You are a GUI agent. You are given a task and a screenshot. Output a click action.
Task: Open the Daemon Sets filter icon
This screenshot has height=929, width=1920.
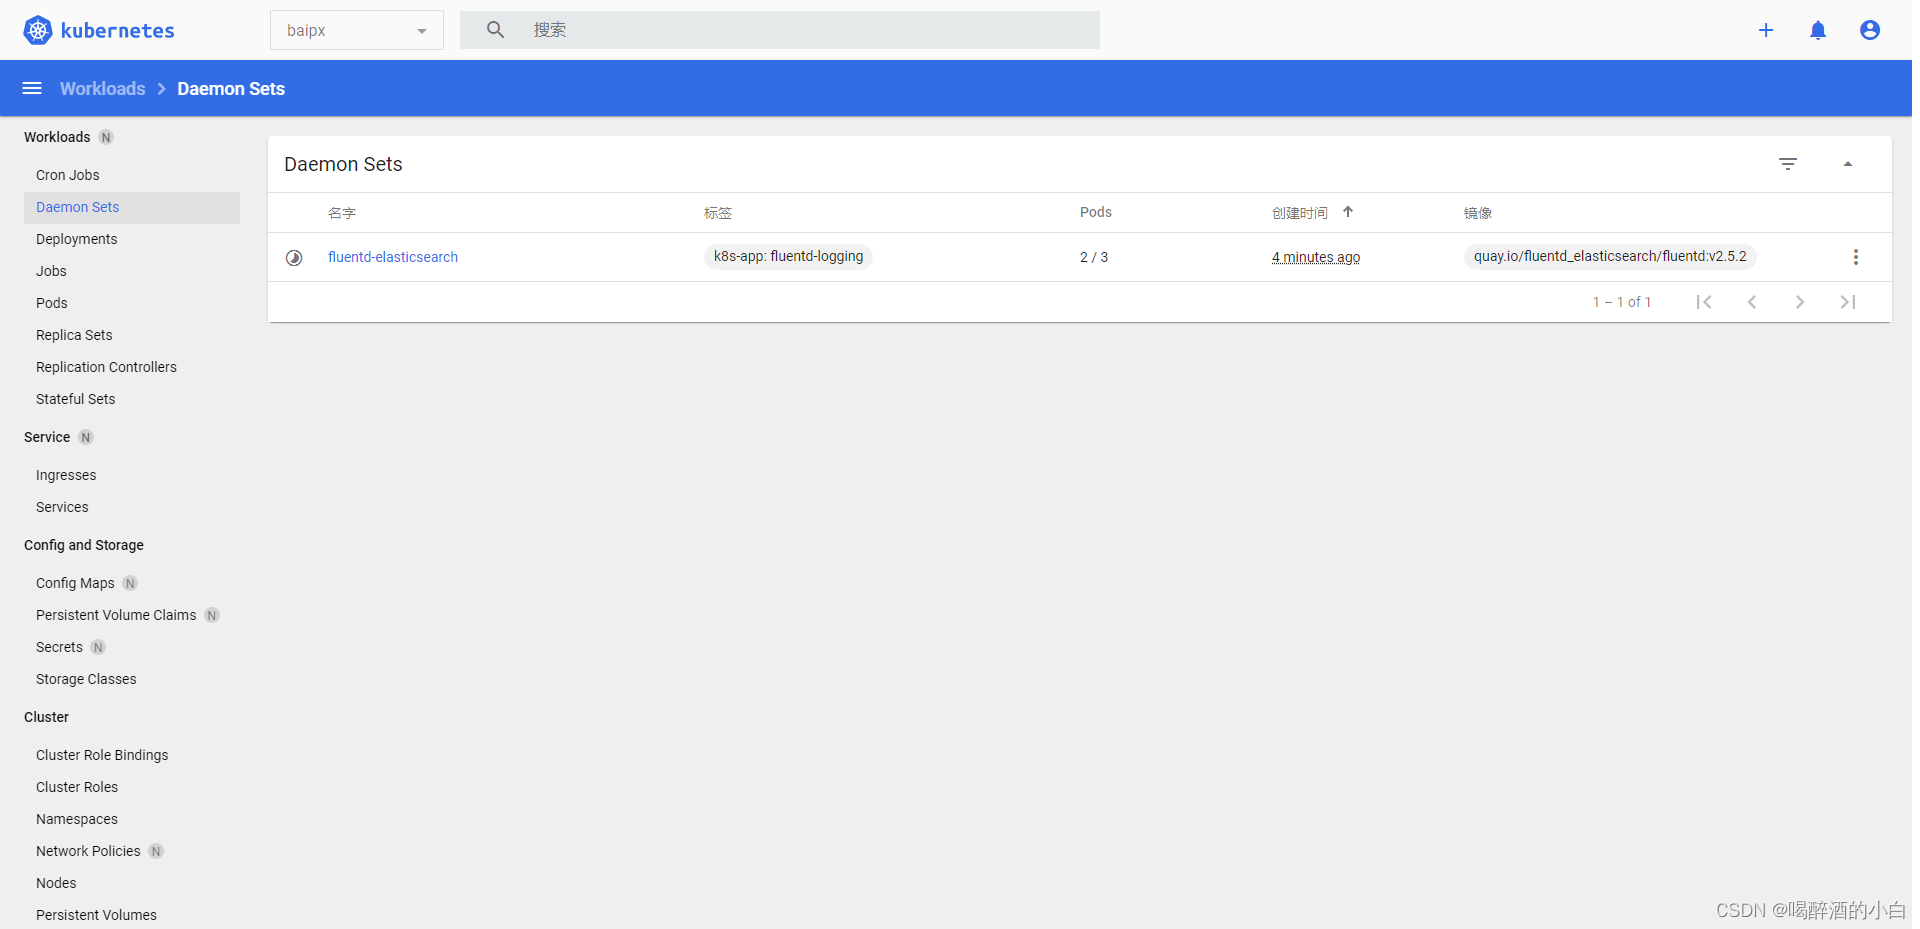[1788, 164]
